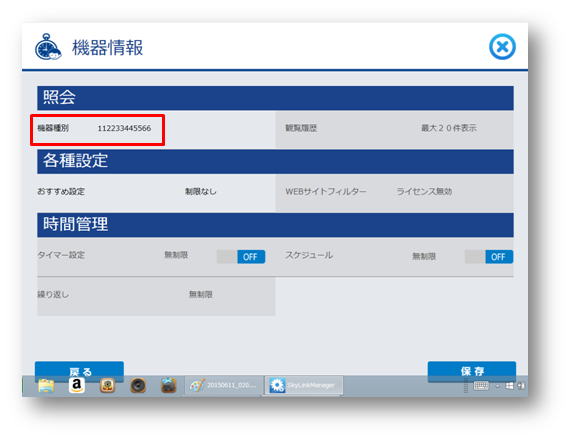Switch to SkyLinkManager taskbar window
570x439 pixels.
click(x=302, y=386)
